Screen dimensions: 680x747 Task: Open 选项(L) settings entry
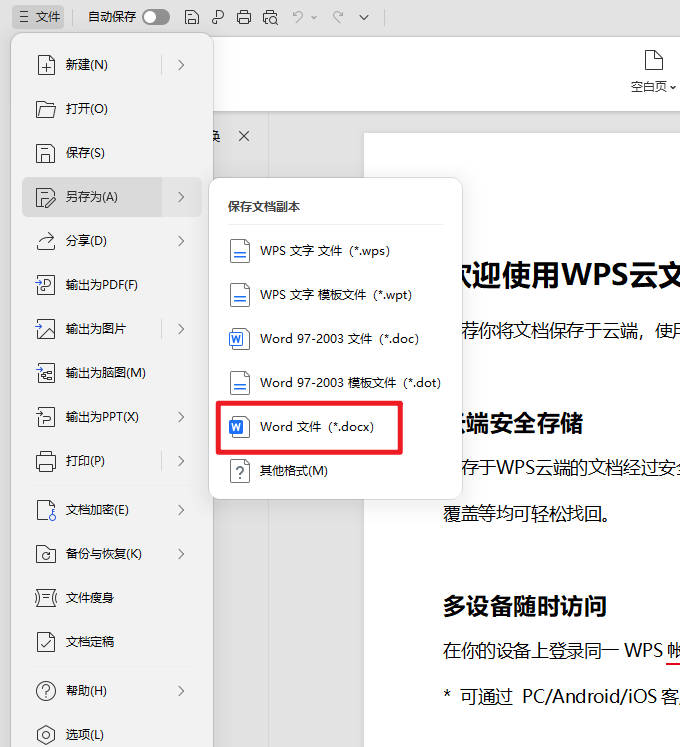pos(112,735)
